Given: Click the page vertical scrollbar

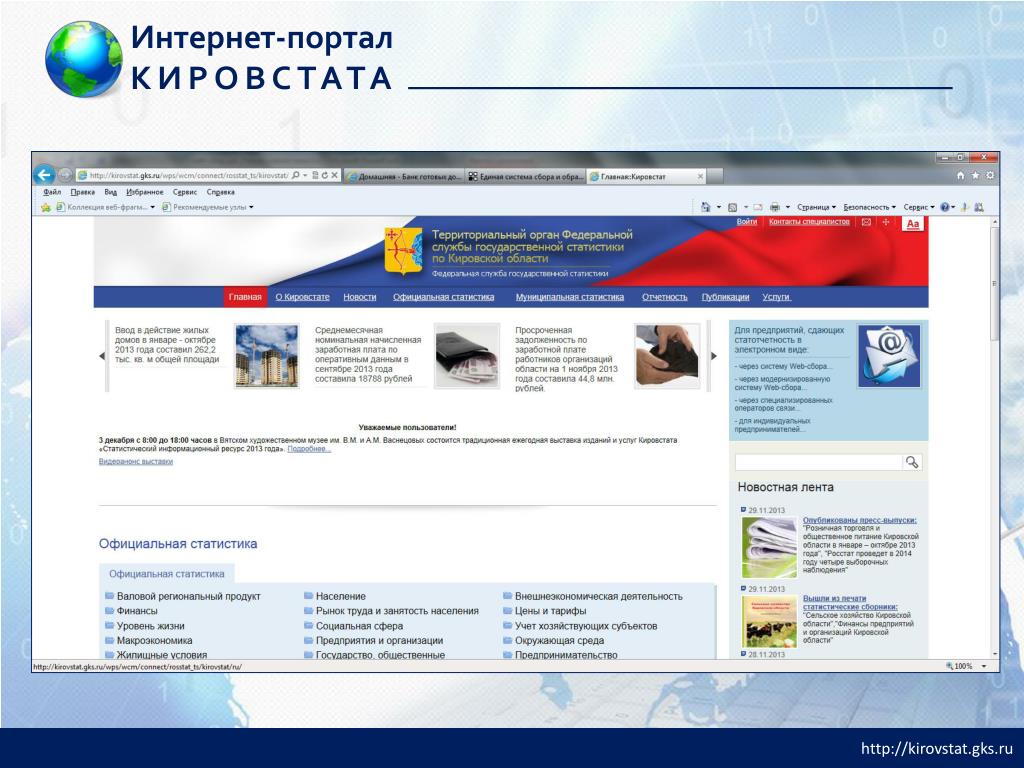Looking at the screenshot, I should pyautogui.click(x=995, y=438).
